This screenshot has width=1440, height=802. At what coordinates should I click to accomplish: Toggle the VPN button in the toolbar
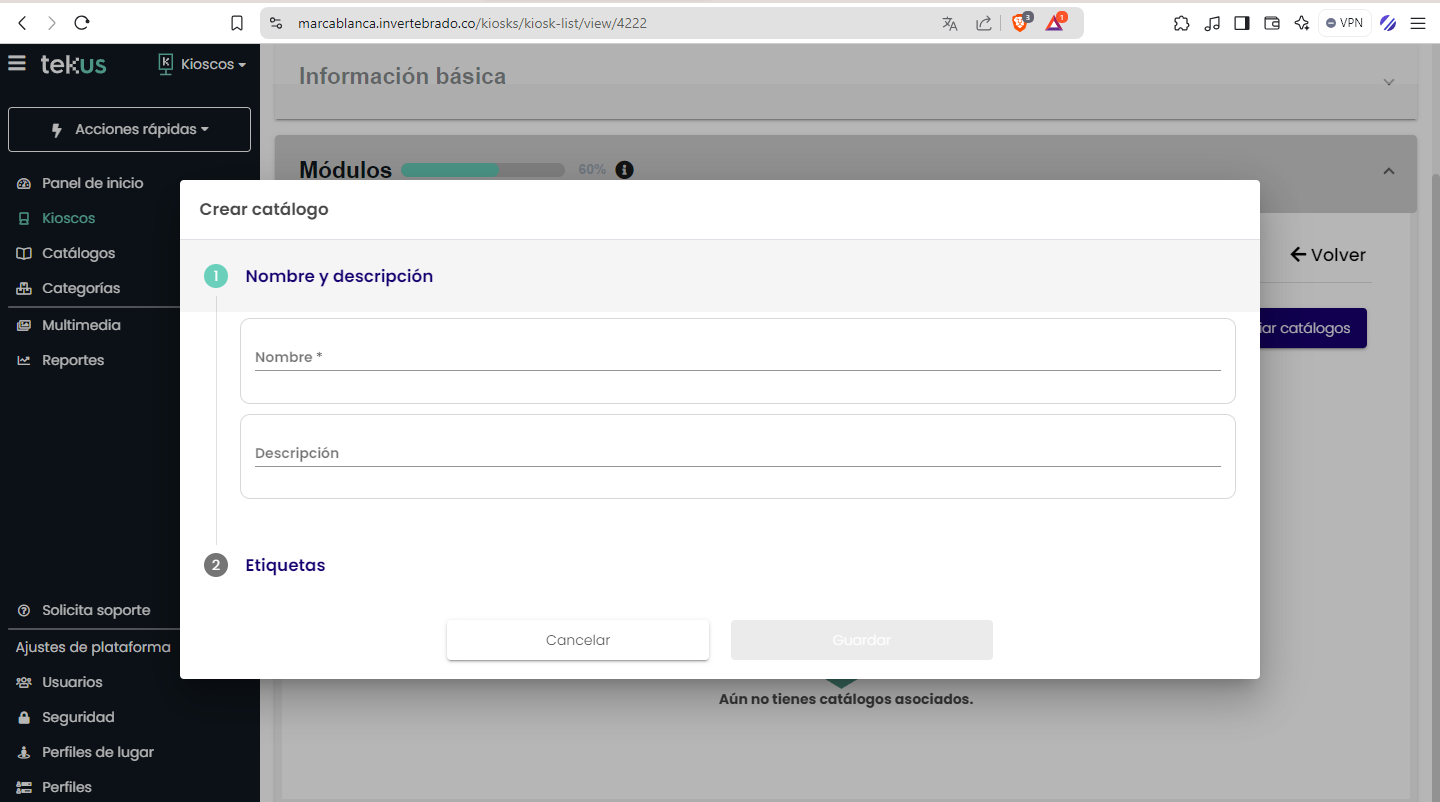(1343, 23)
